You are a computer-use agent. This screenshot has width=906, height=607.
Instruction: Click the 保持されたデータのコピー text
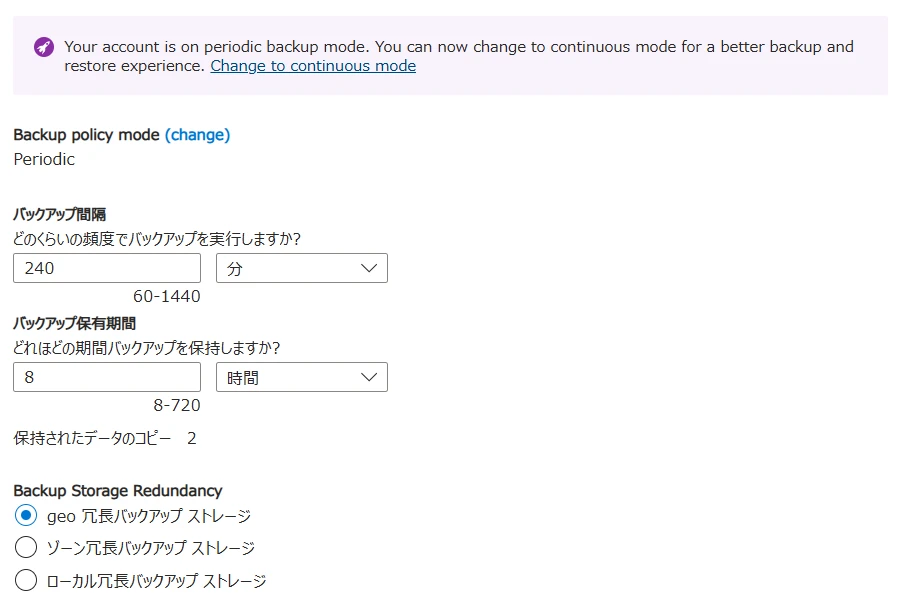(x=92, y=438)
